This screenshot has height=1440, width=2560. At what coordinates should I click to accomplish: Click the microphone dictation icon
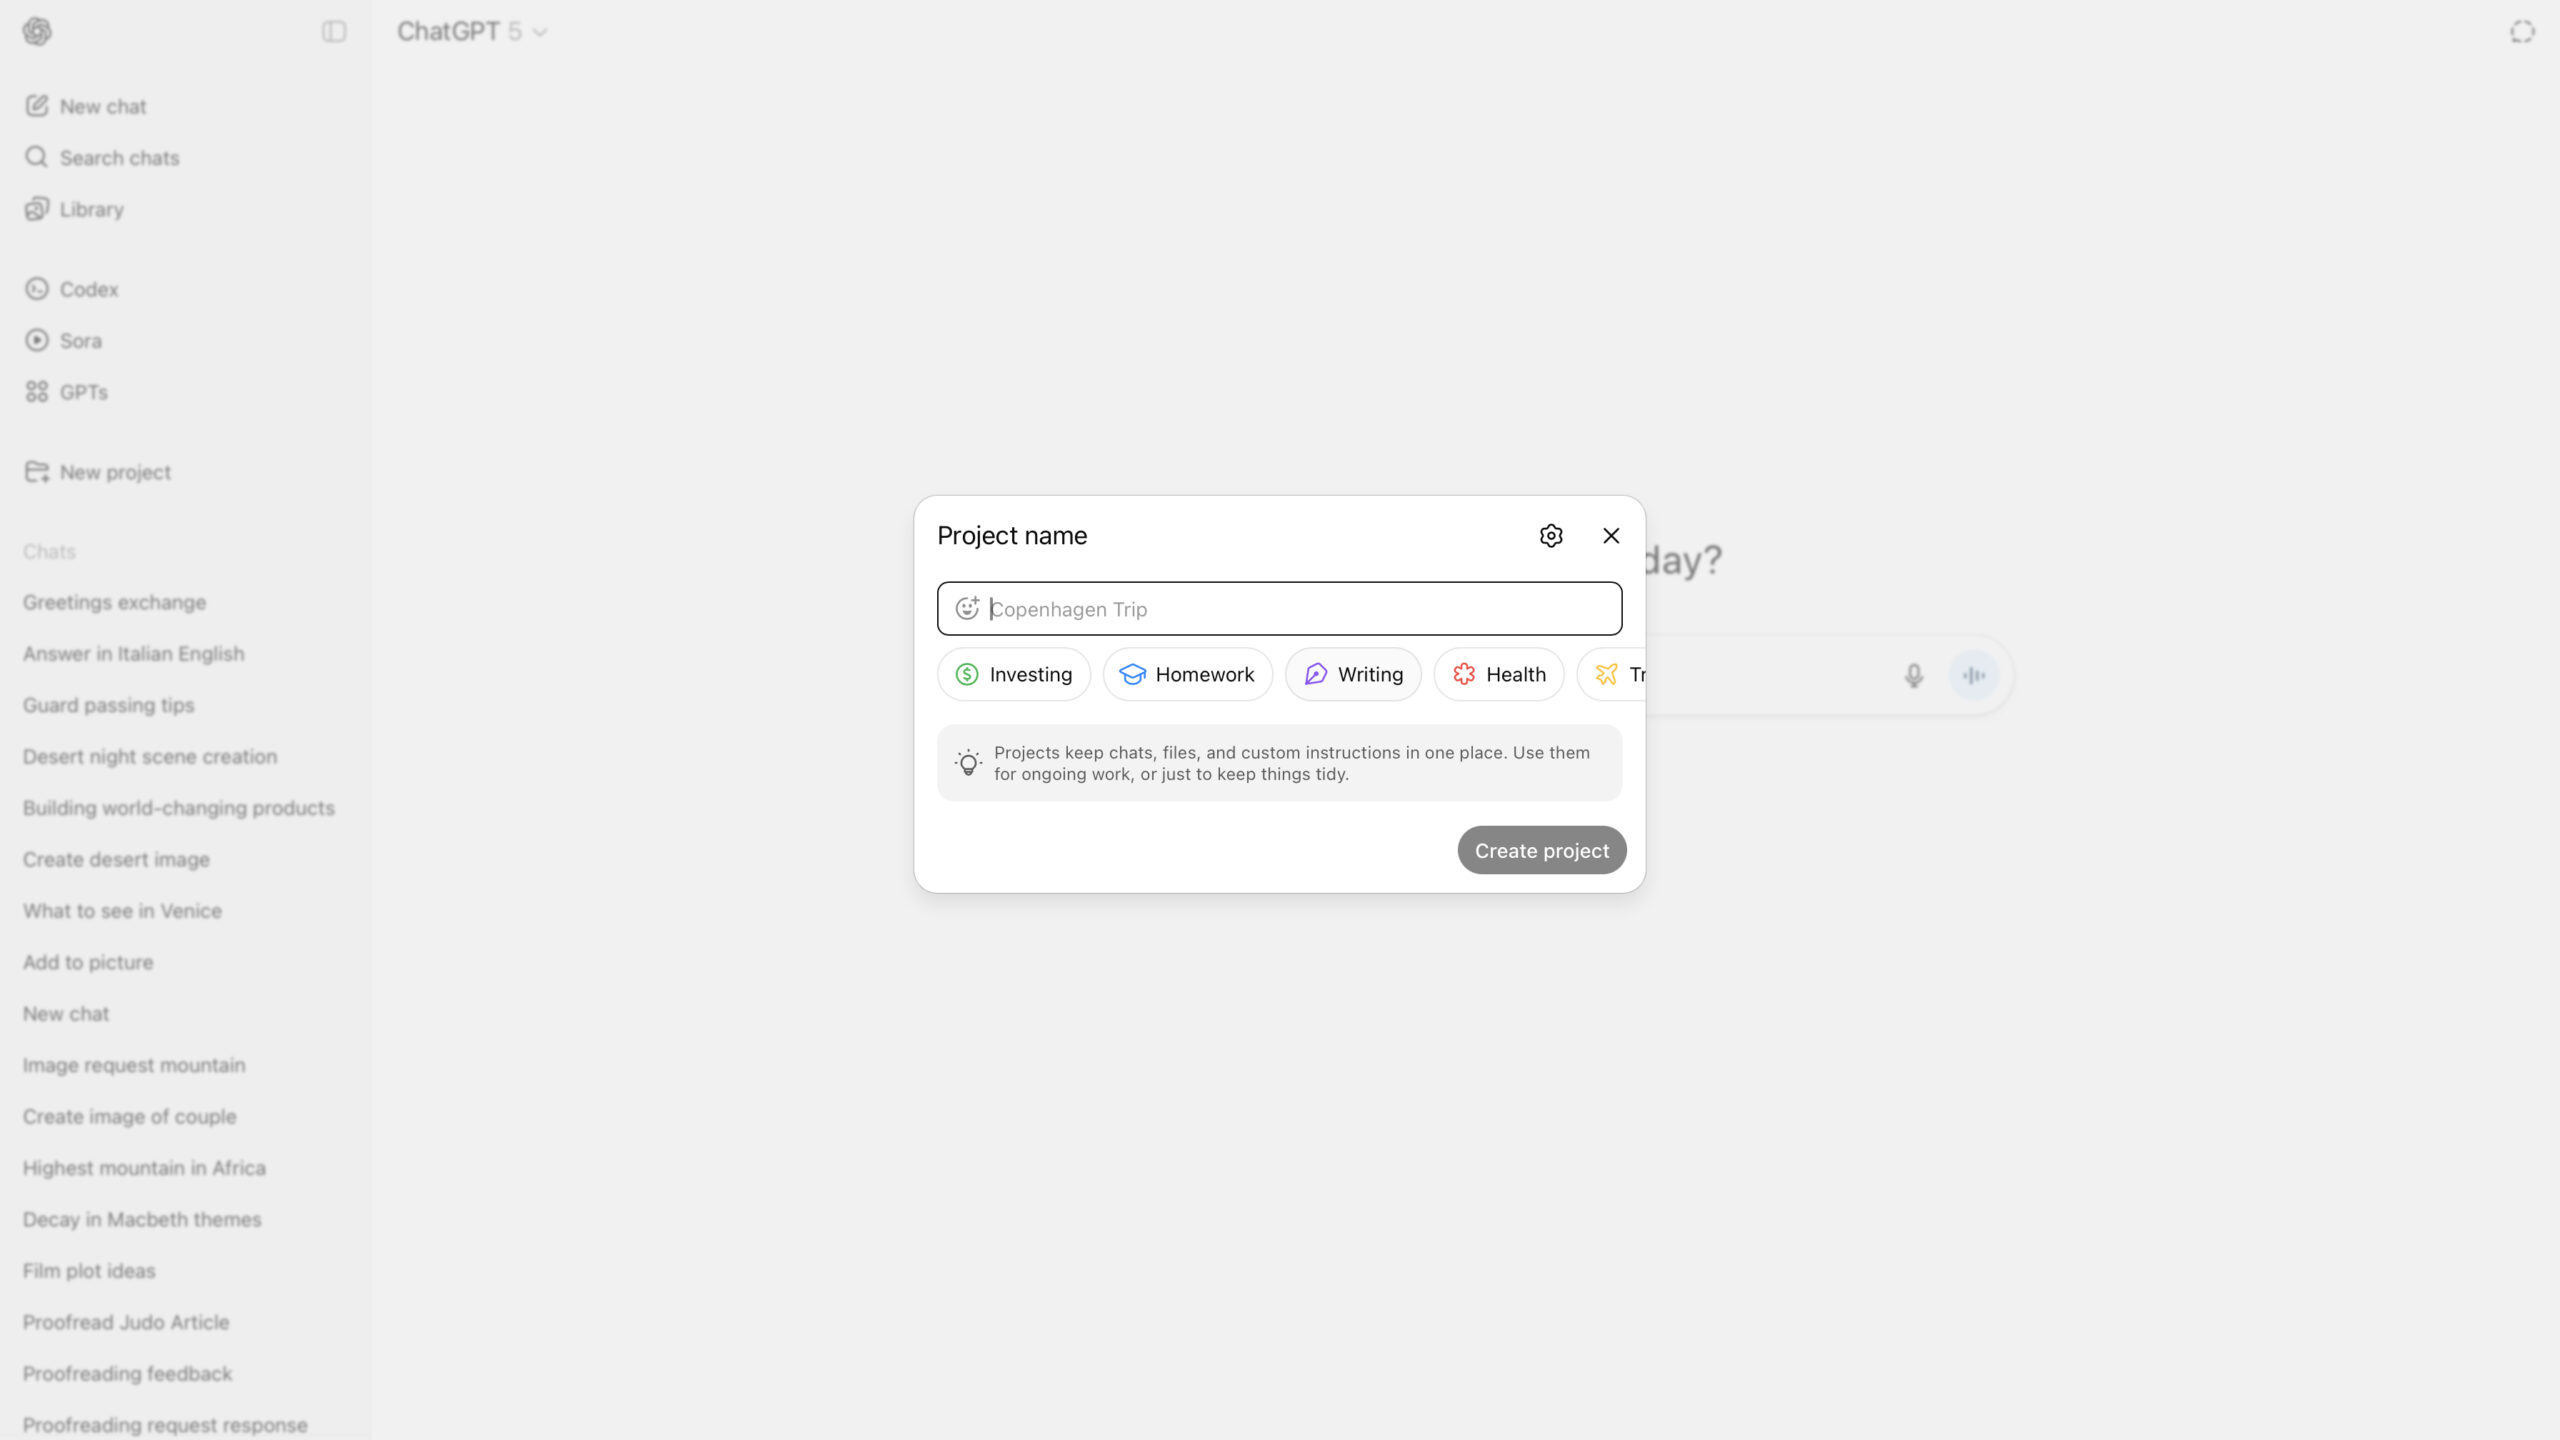[1913, 676]
